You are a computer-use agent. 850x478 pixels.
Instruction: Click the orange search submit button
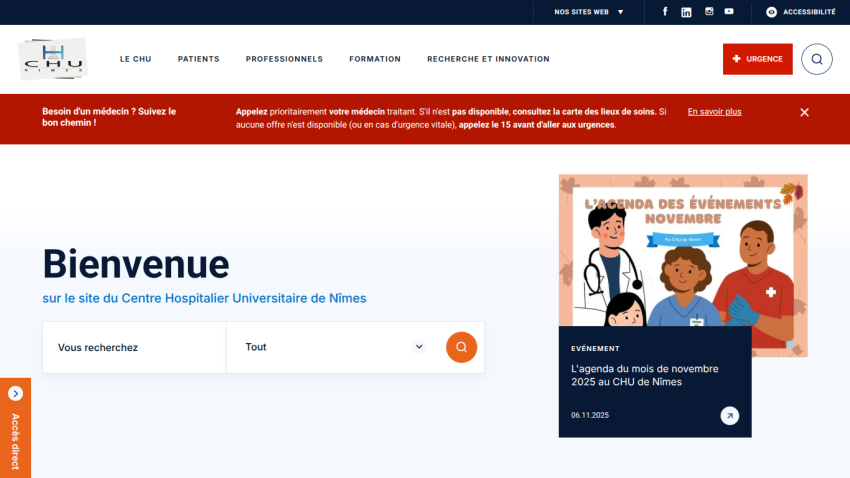point(461,347)
